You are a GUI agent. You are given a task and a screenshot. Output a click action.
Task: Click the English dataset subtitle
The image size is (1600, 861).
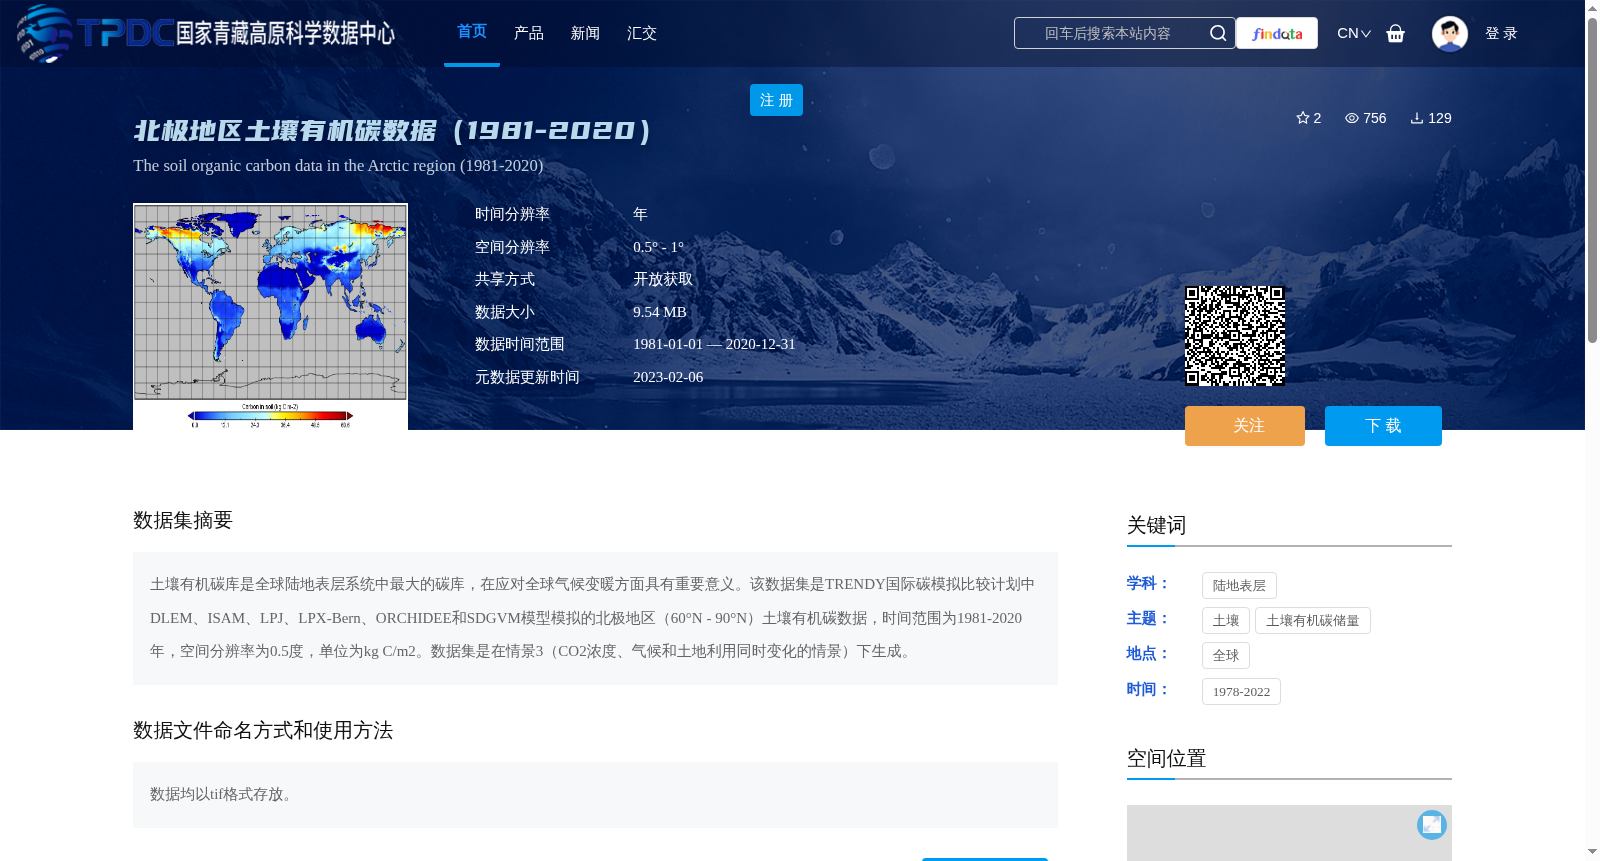(338, 166)
